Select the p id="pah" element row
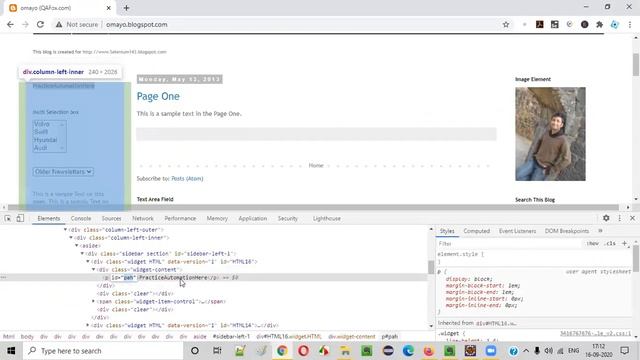Image resolution: width=640 pixels, height=360 pixels. point(213,278)
